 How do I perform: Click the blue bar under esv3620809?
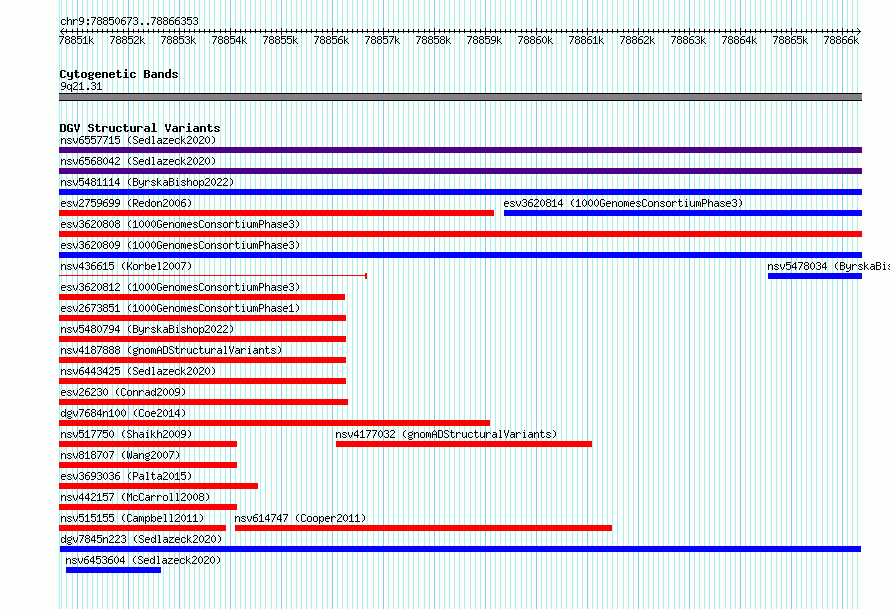[x=460, y=255]
